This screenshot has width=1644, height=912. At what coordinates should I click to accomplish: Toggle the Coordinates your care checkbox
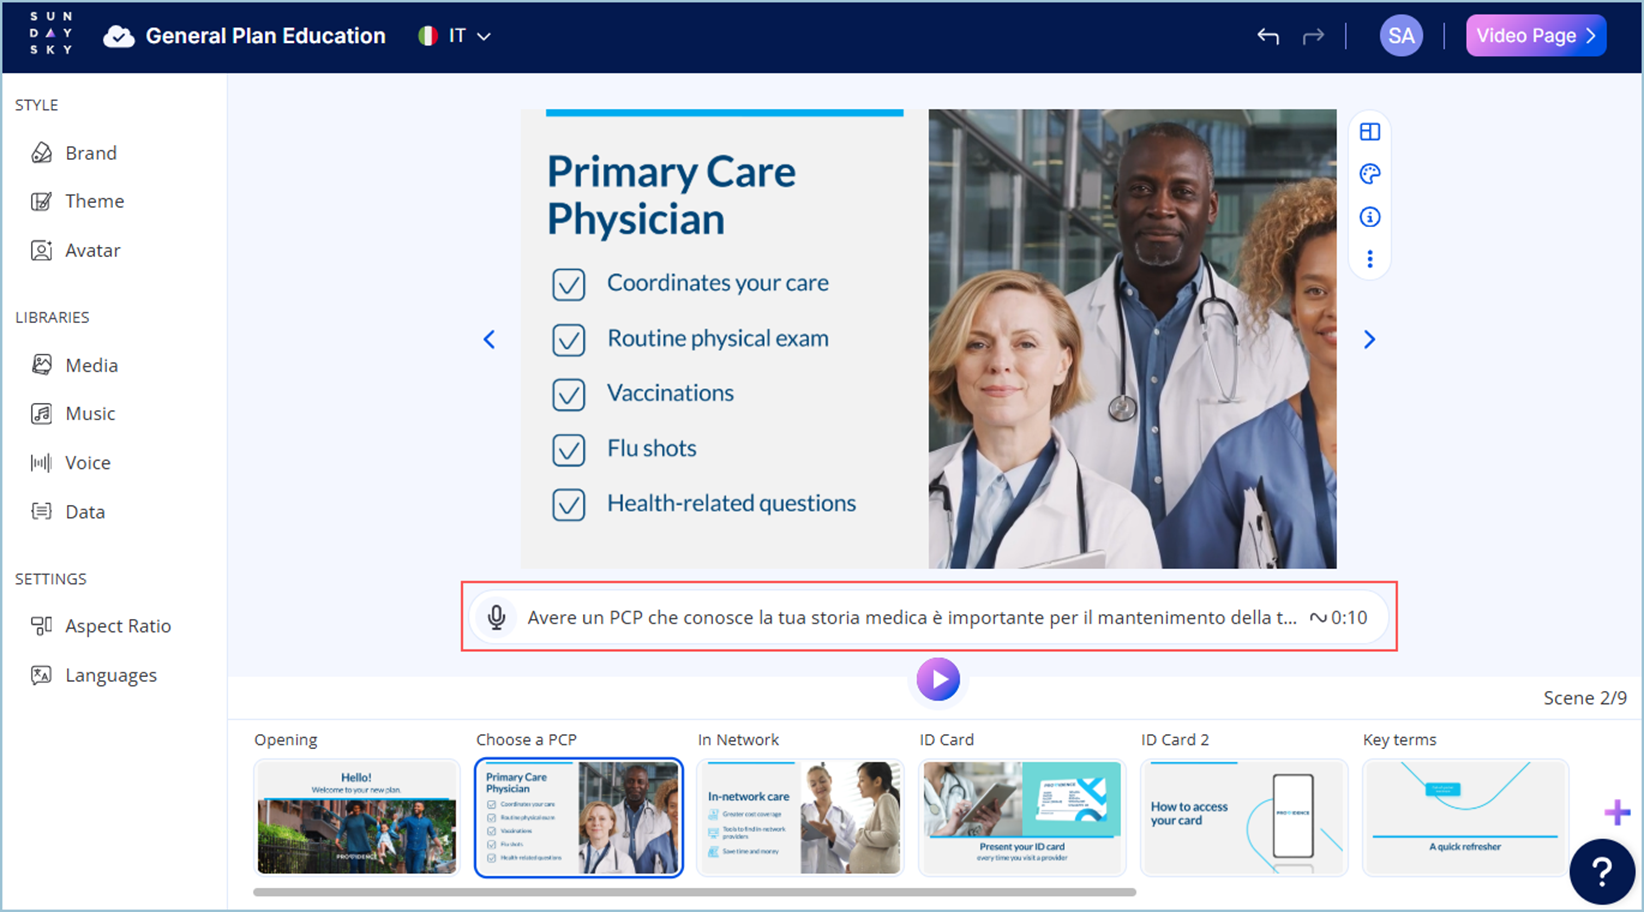pos(569,285)
